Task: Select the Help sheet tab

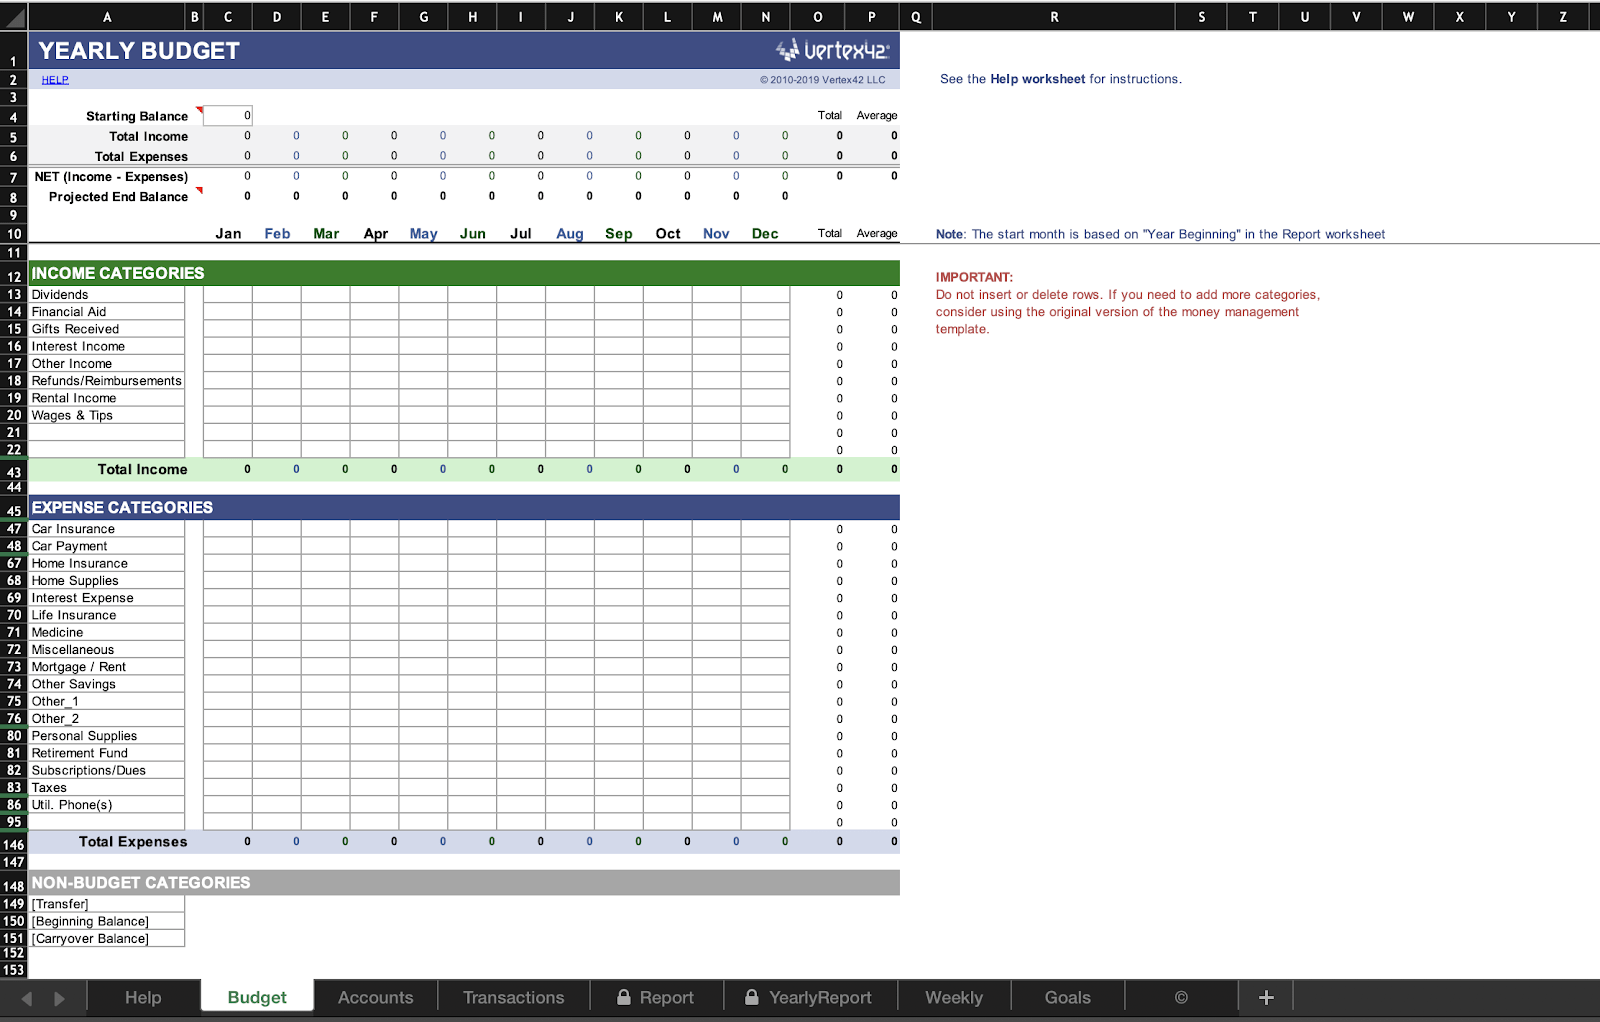Action: (x=142, y=997)
